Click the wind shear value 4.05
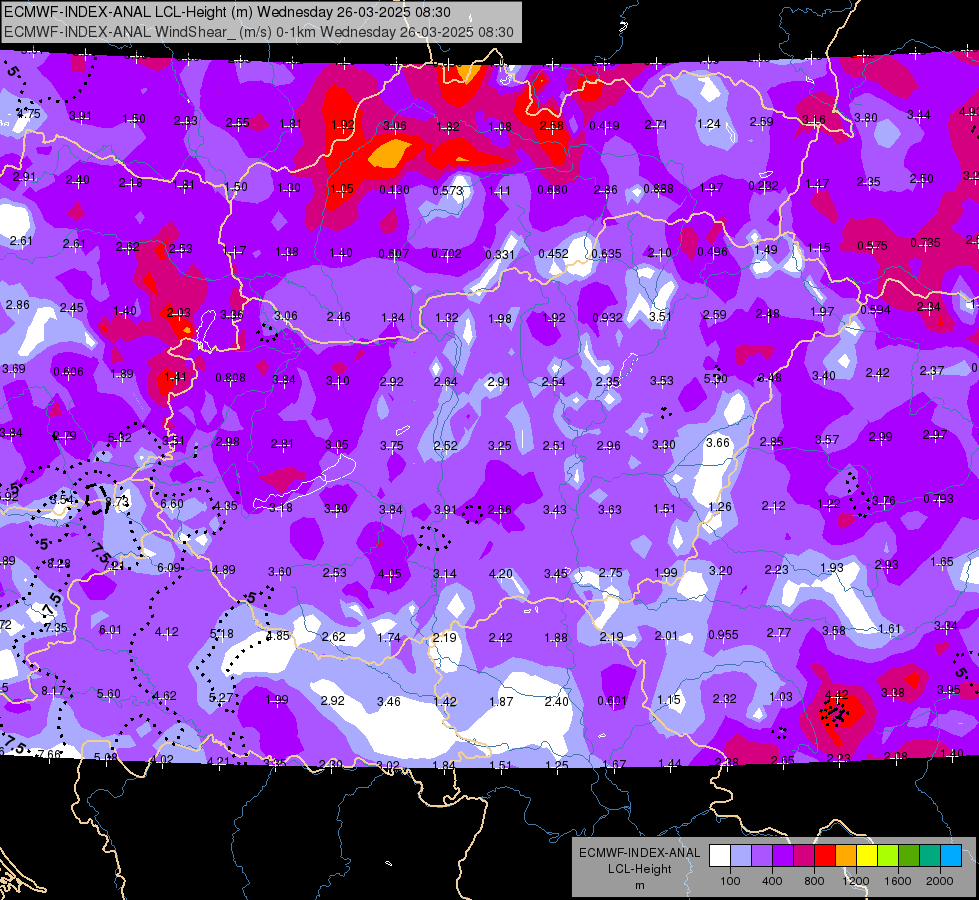Image resolution: width=979 pixels, height=900 pixels. click(x=390, y=573)
